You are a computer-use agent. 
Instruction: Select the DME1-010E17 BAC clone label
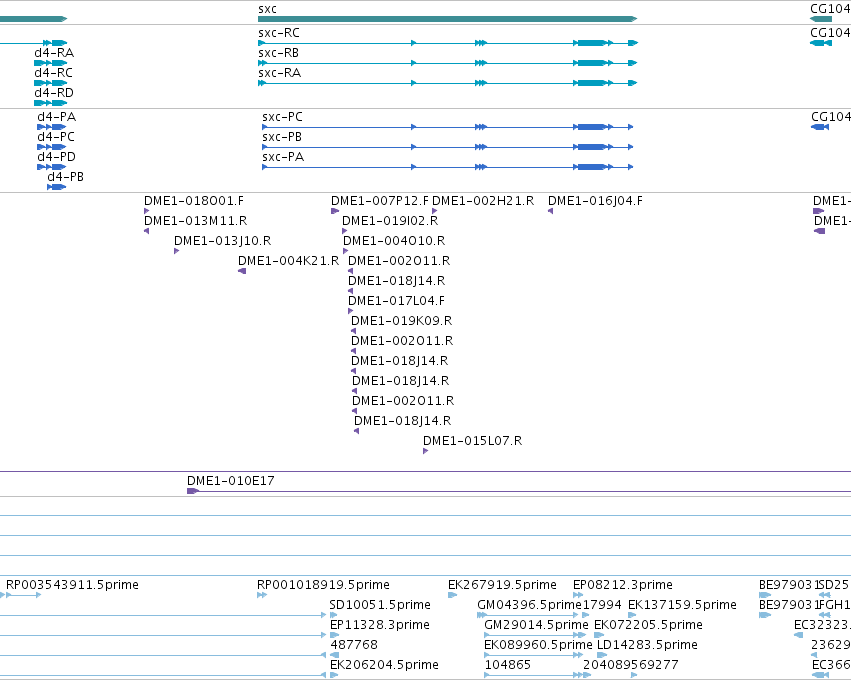pos(231,481)
